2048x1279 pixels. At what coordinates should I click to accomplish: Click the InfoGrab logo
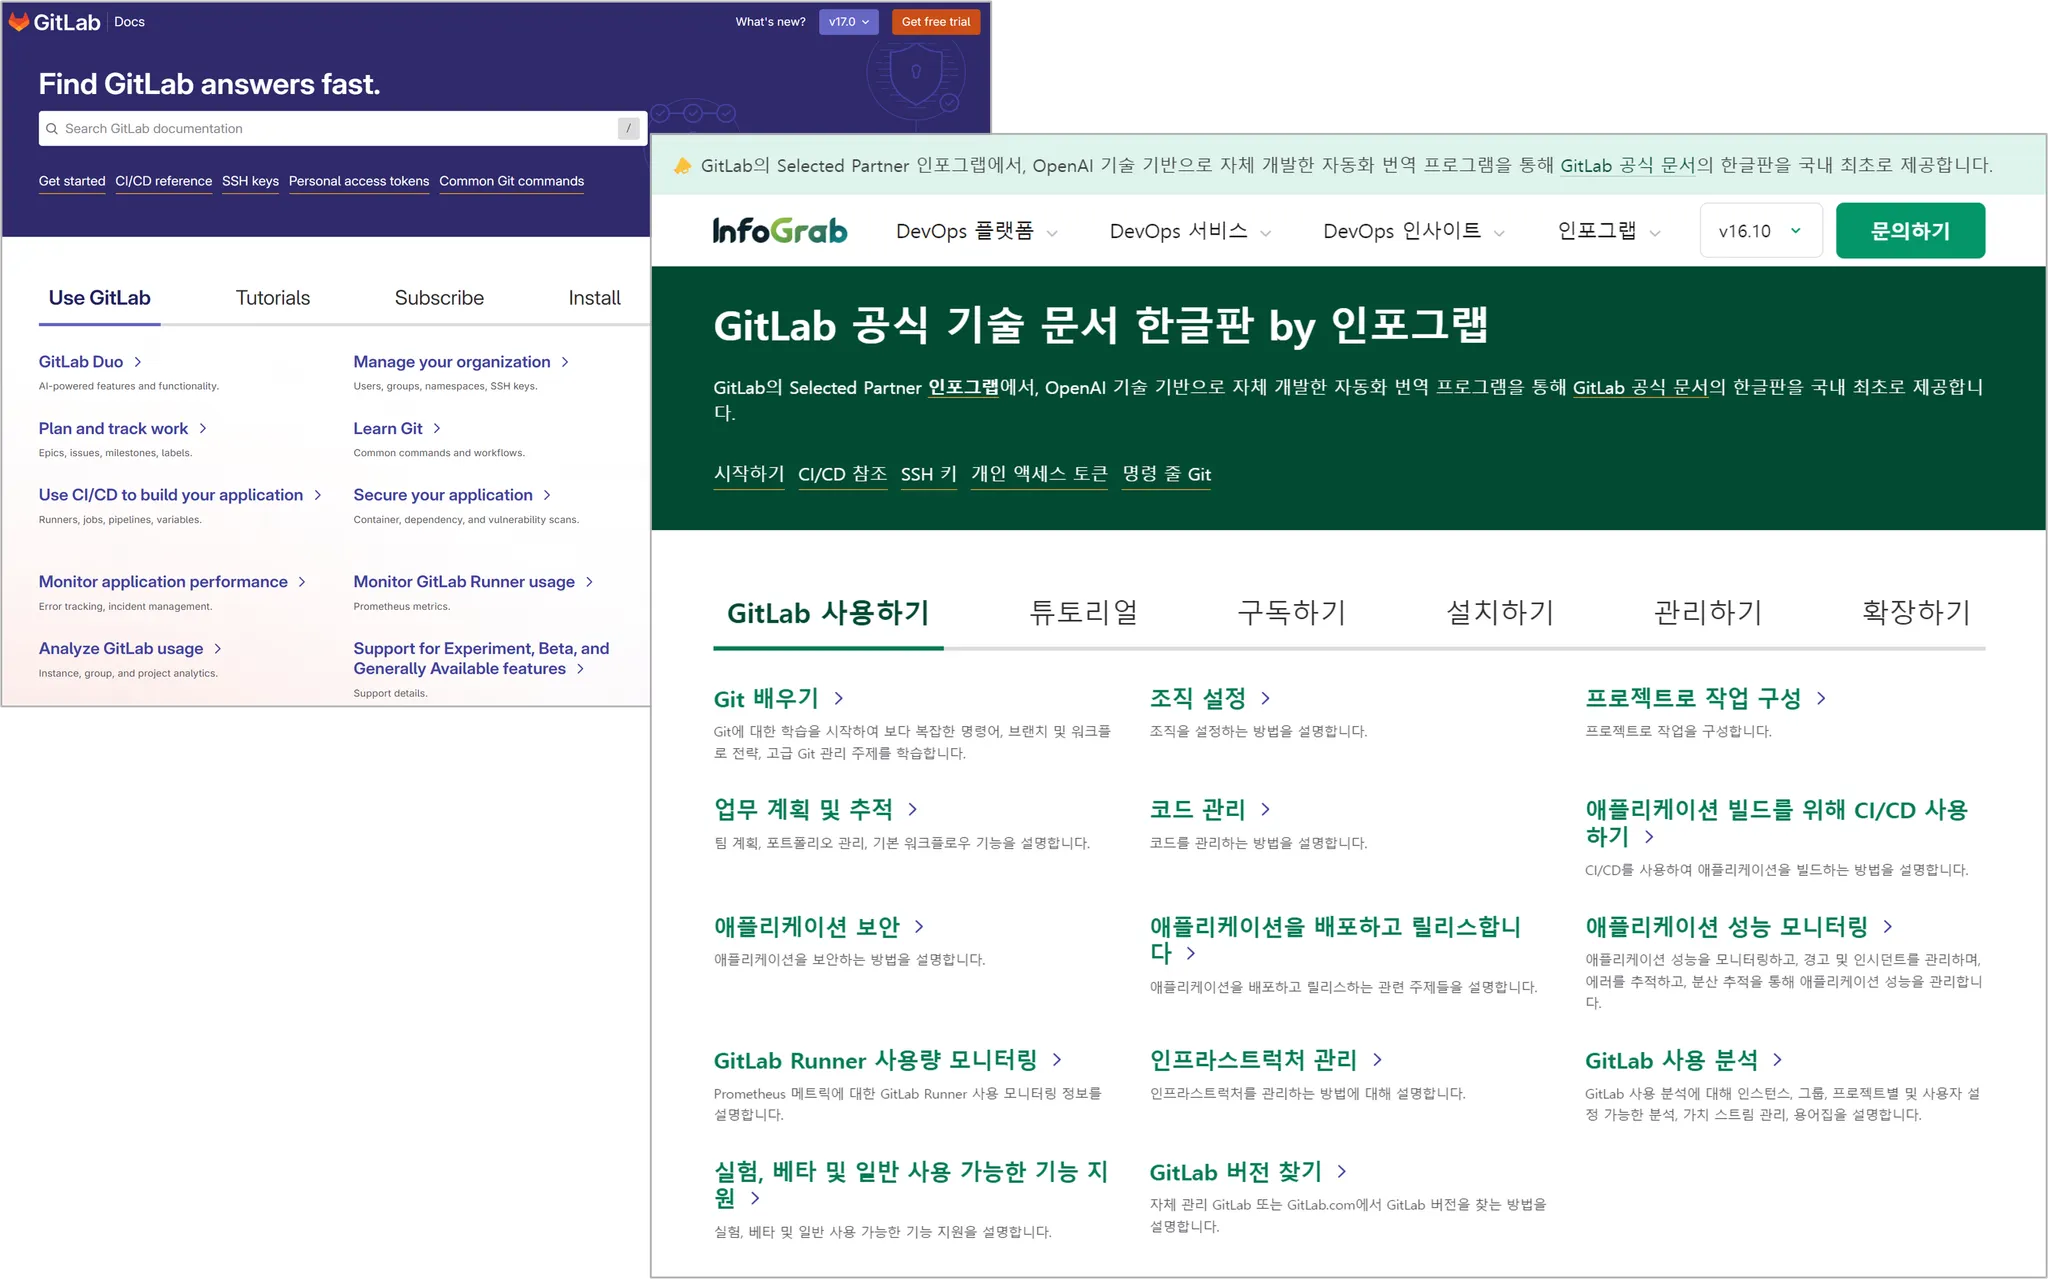click(x=779, y=231)
